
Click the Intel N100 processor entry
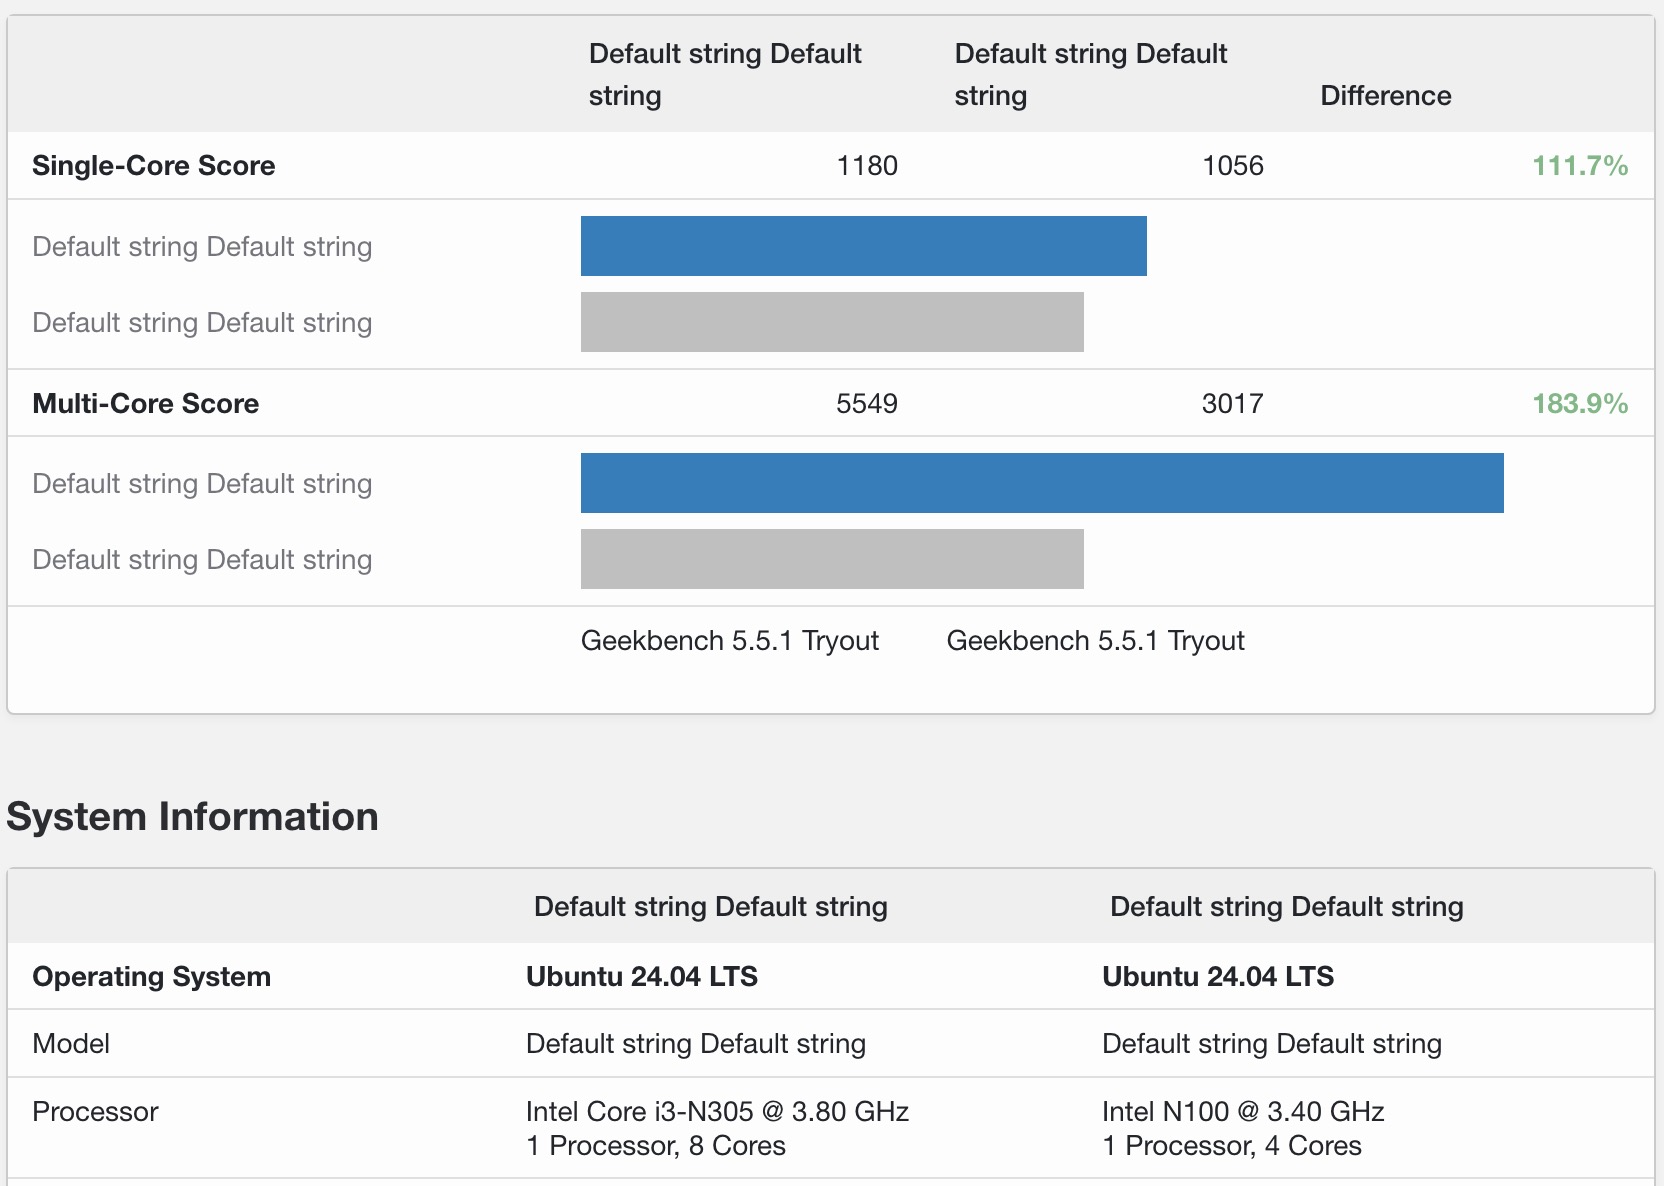coord(1242,1112)
